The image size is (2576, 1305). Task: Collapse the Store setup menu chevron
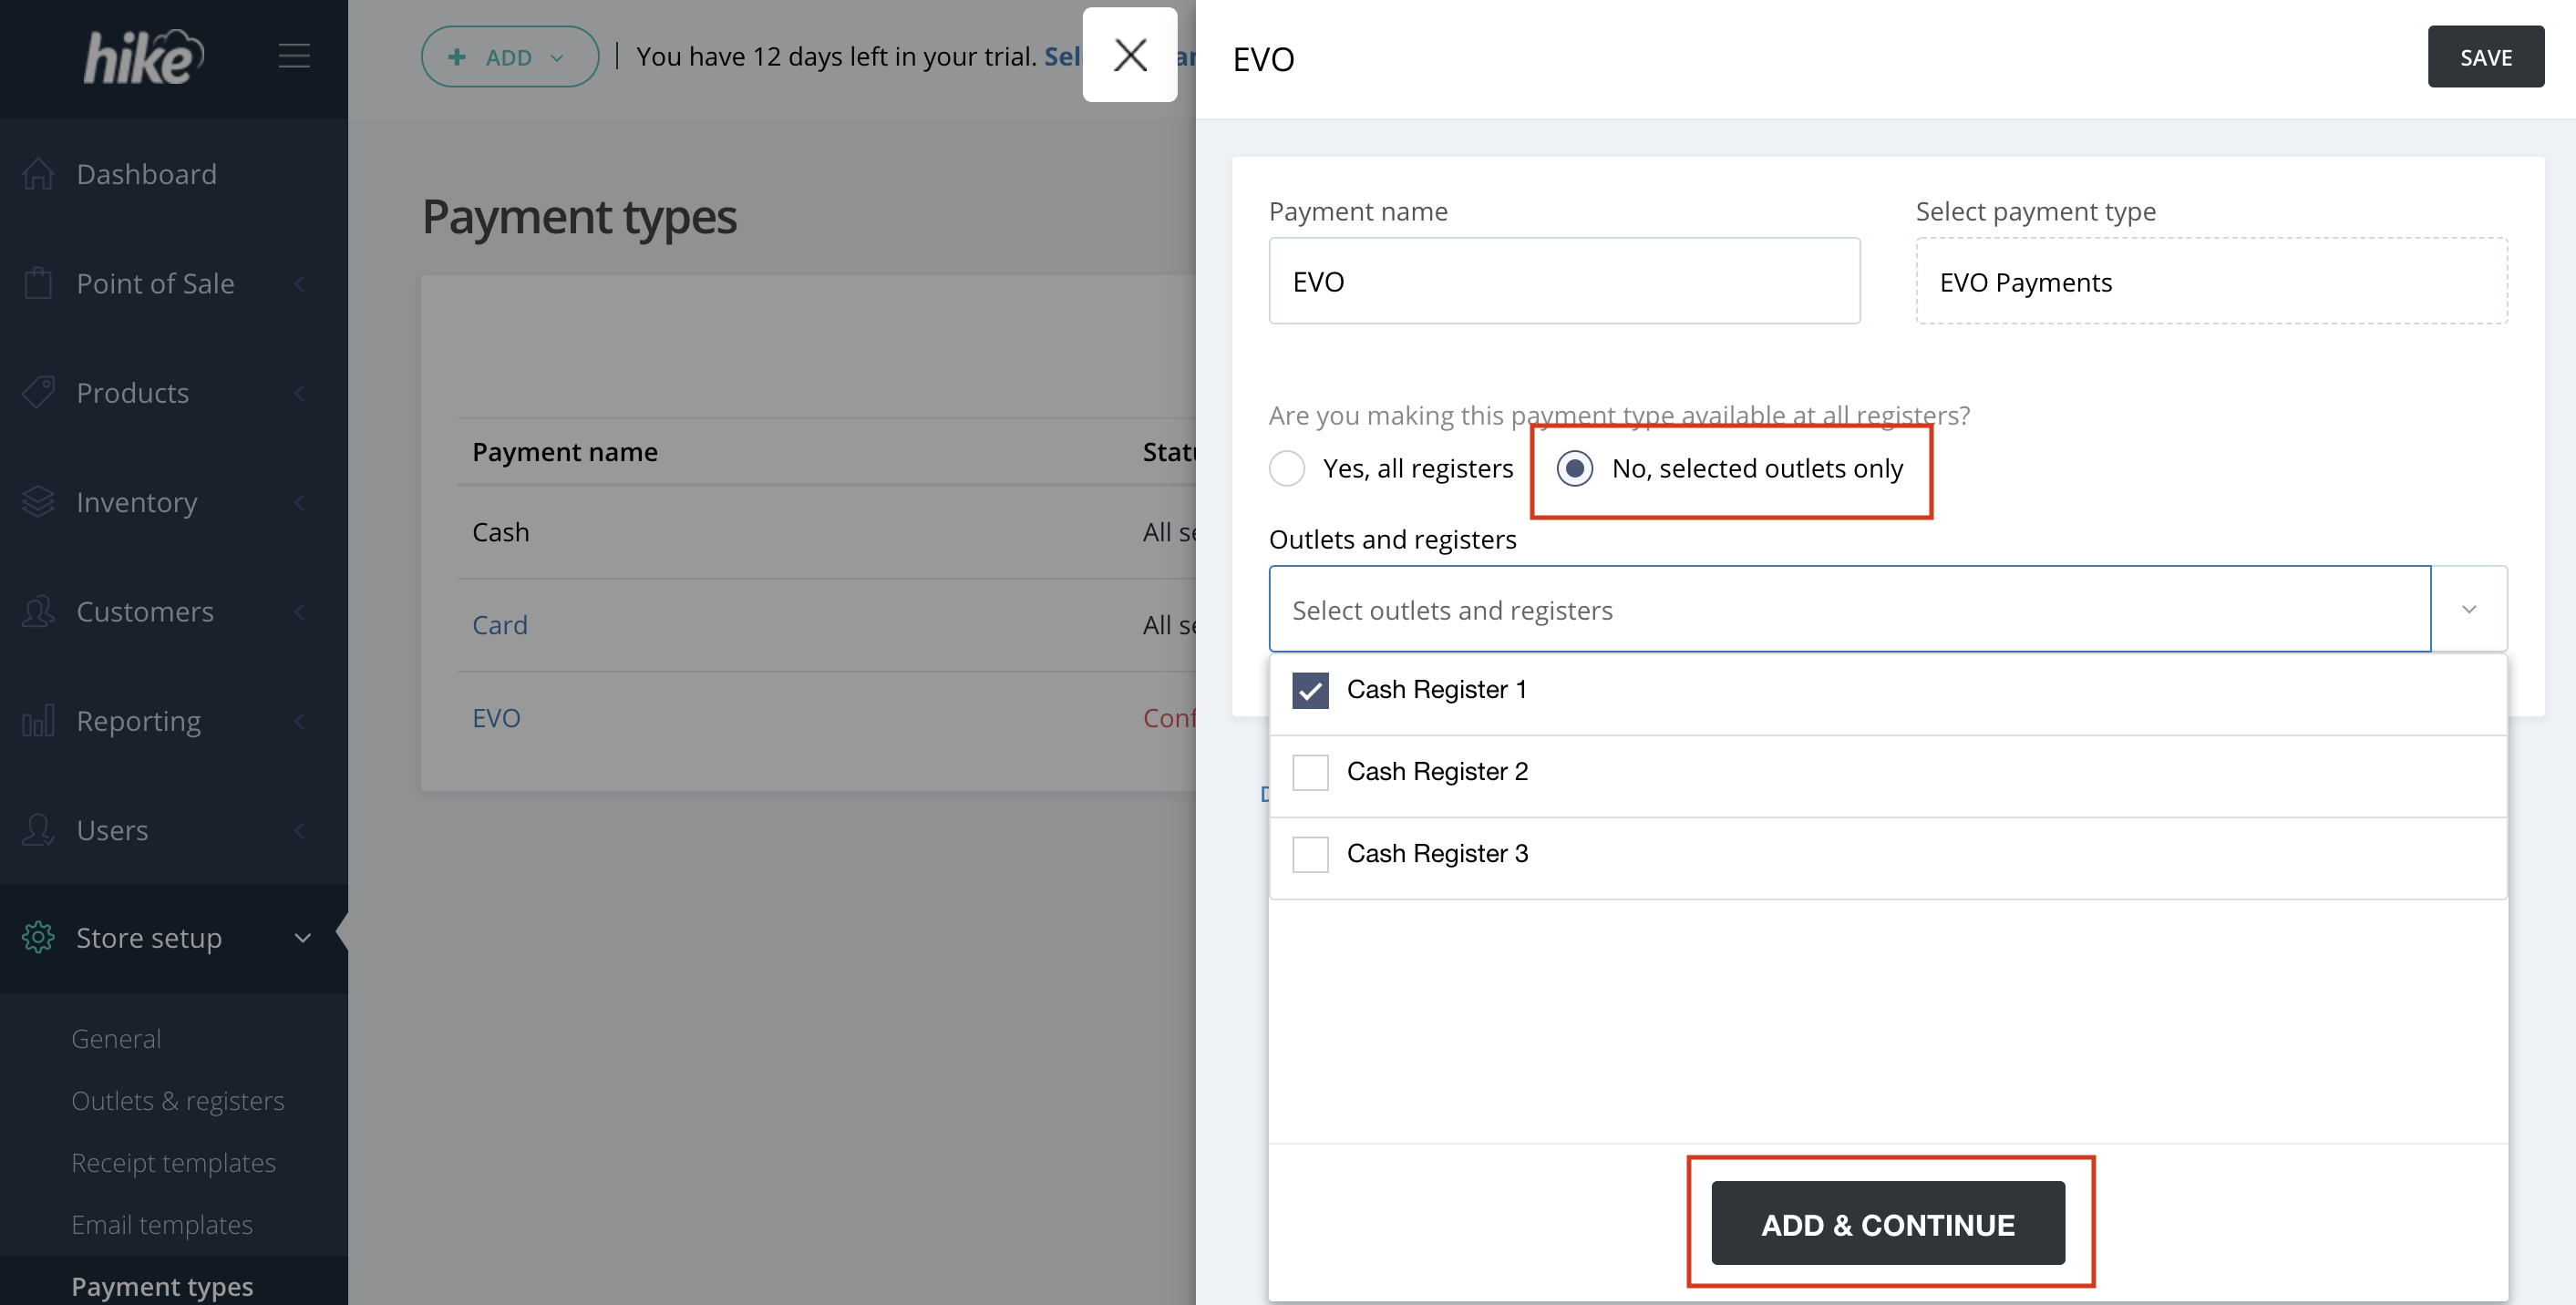coord(302,937)
